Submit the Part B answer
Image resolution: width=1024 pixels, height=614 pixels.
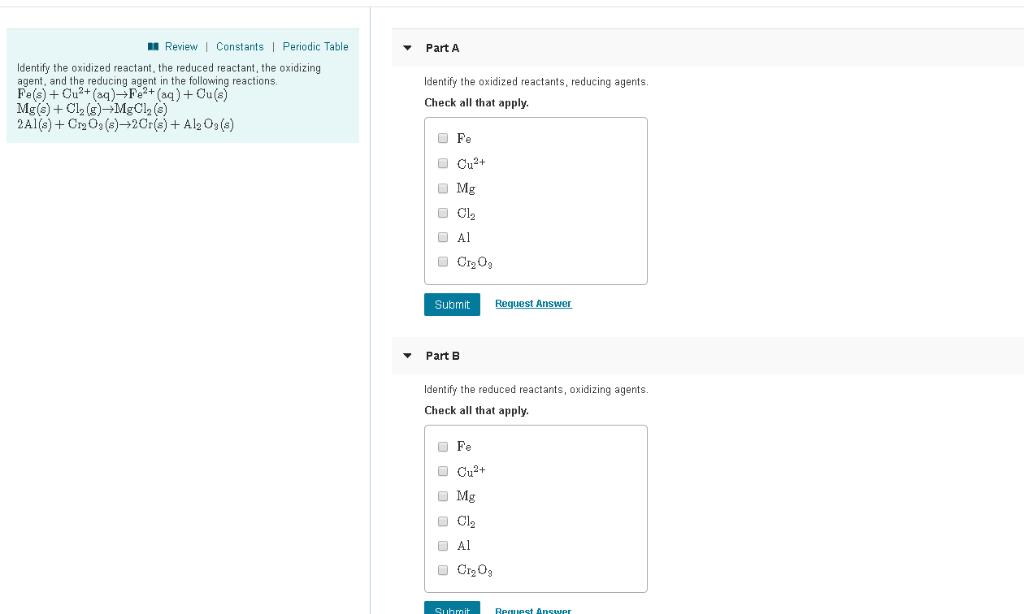pyautogui.click(x=452, y=608)
